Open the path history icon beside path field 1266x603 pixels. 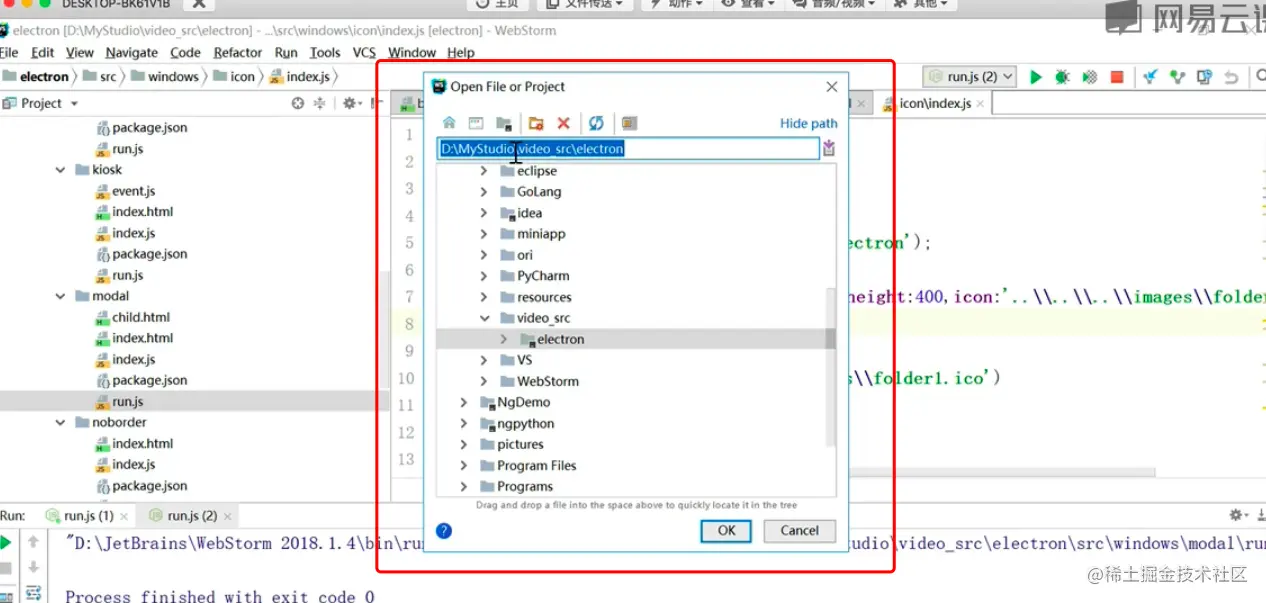pyautogui.click(x=829, y=149)
